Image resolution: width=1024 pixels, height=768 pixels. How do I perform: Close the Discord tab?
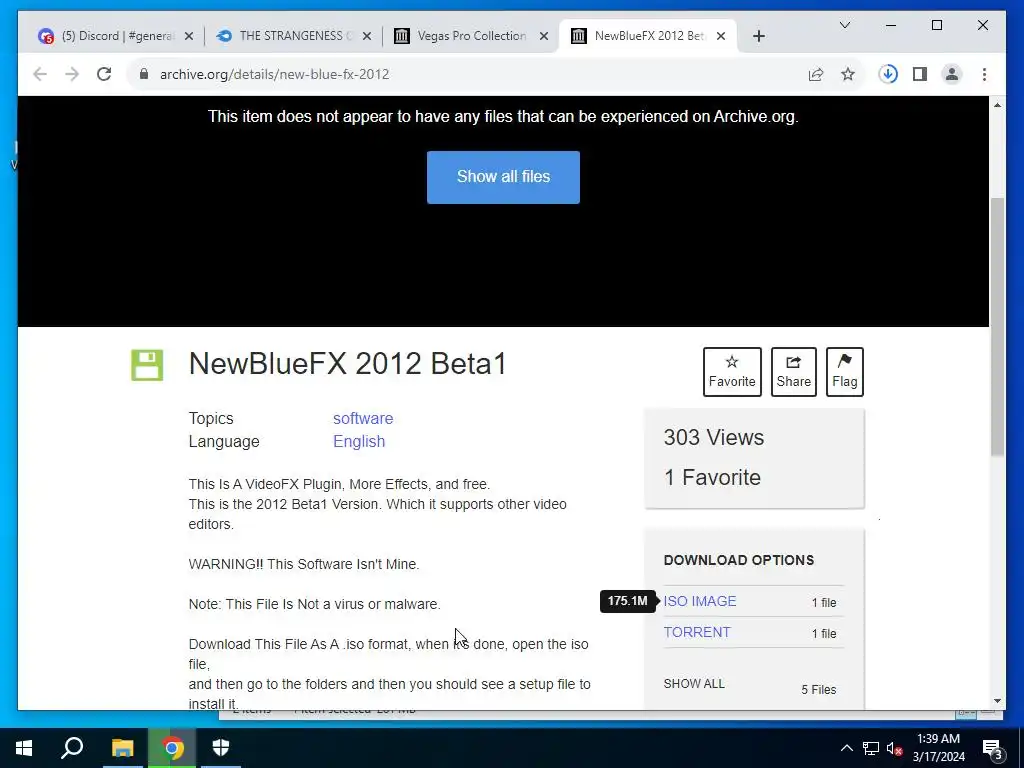coord(189,36)
